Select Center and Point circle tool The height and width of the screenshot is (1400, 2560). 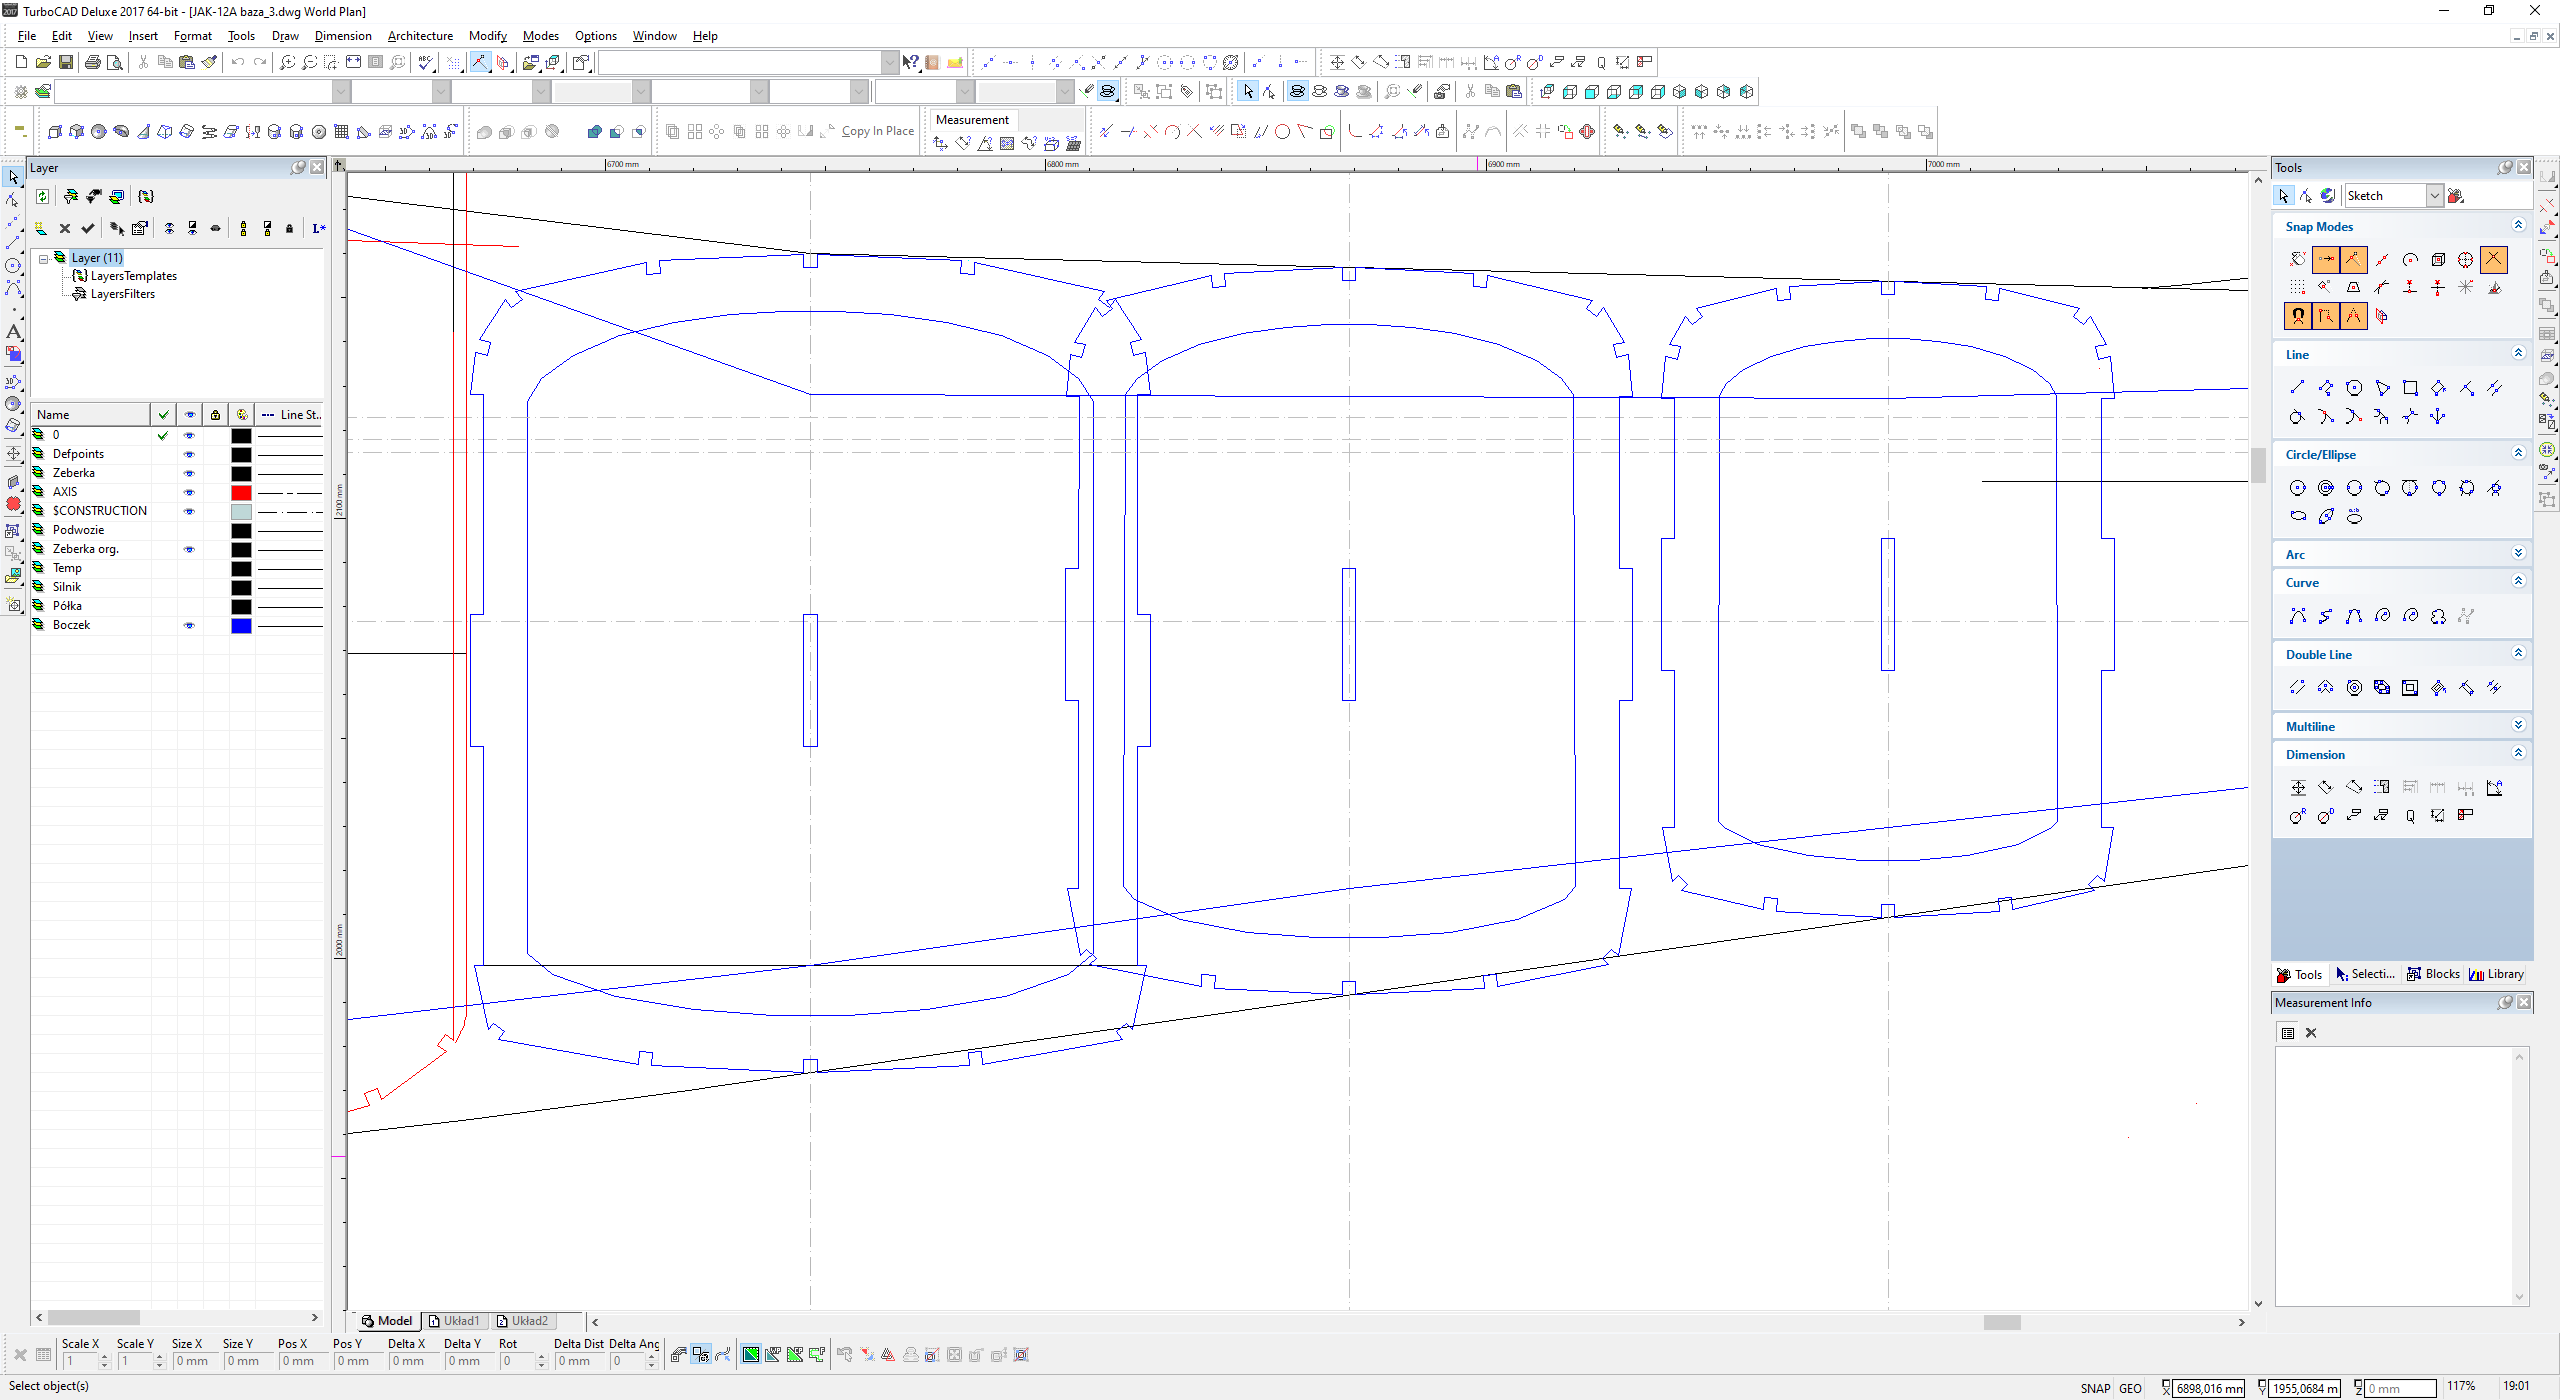click(x=2297, y=488)
